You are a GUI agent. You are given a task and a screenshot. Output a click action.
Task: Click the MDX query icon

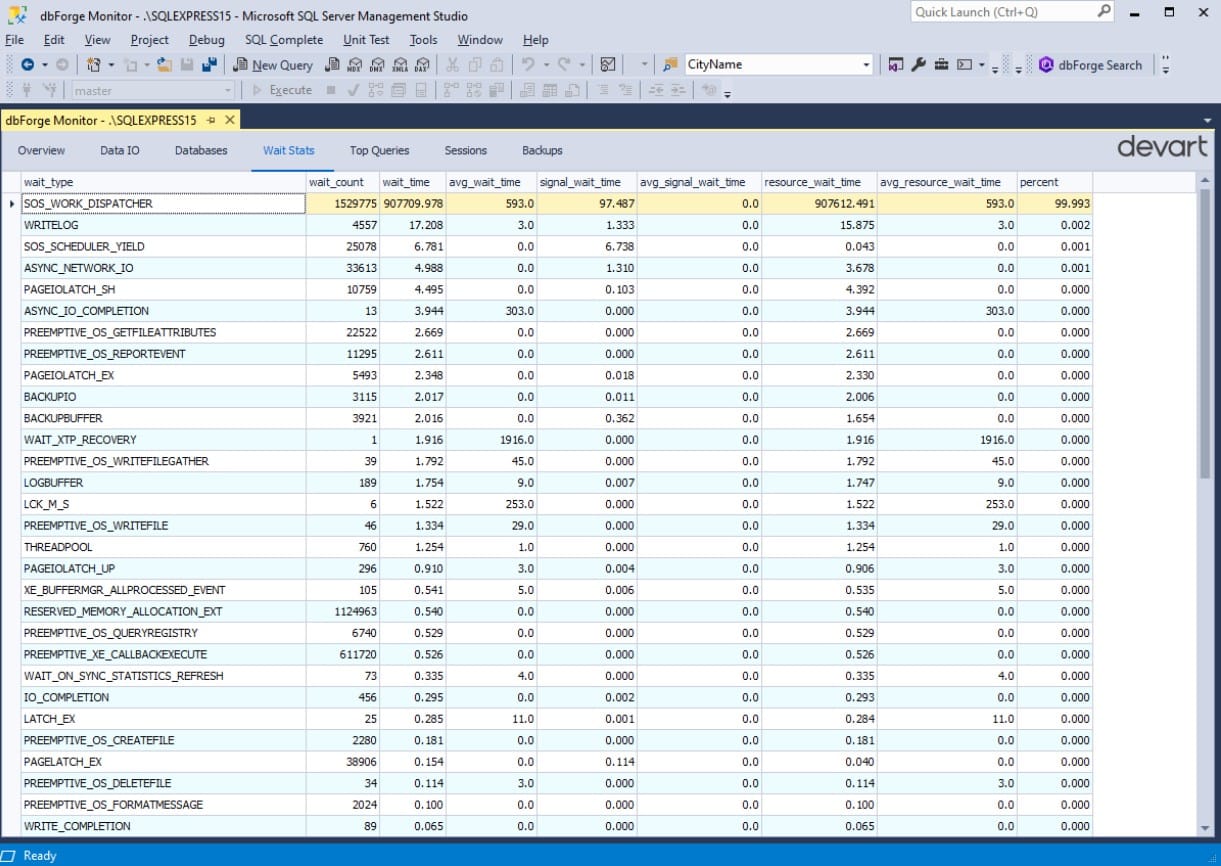pos(353,65)
